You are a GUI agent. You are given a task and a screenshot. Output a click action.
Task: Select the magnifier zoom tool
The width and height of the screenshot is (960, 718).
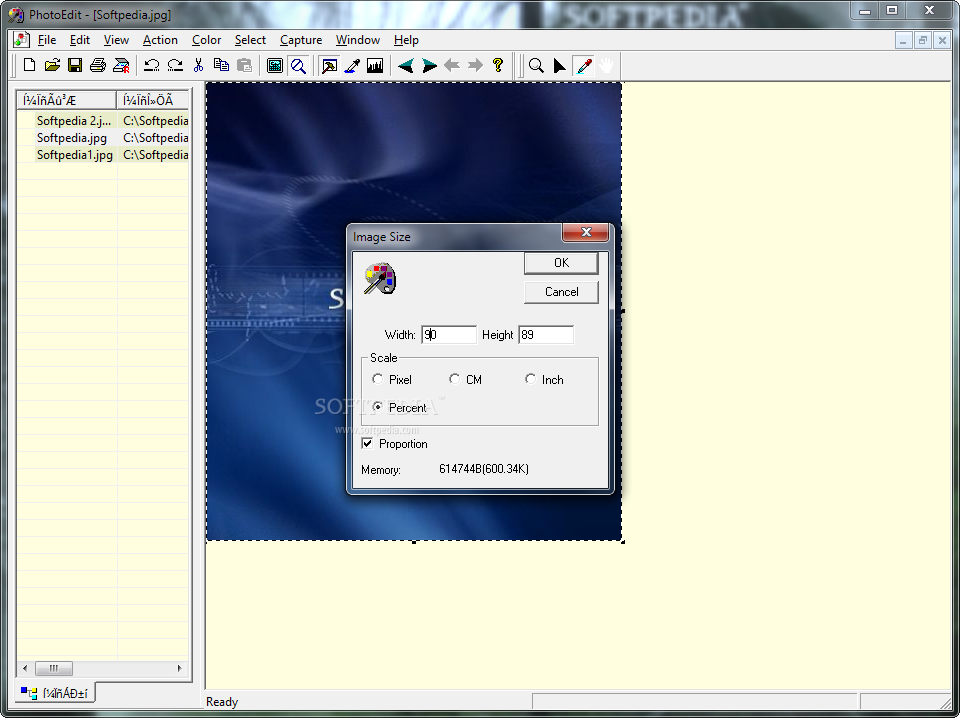[x=536, y=65]
